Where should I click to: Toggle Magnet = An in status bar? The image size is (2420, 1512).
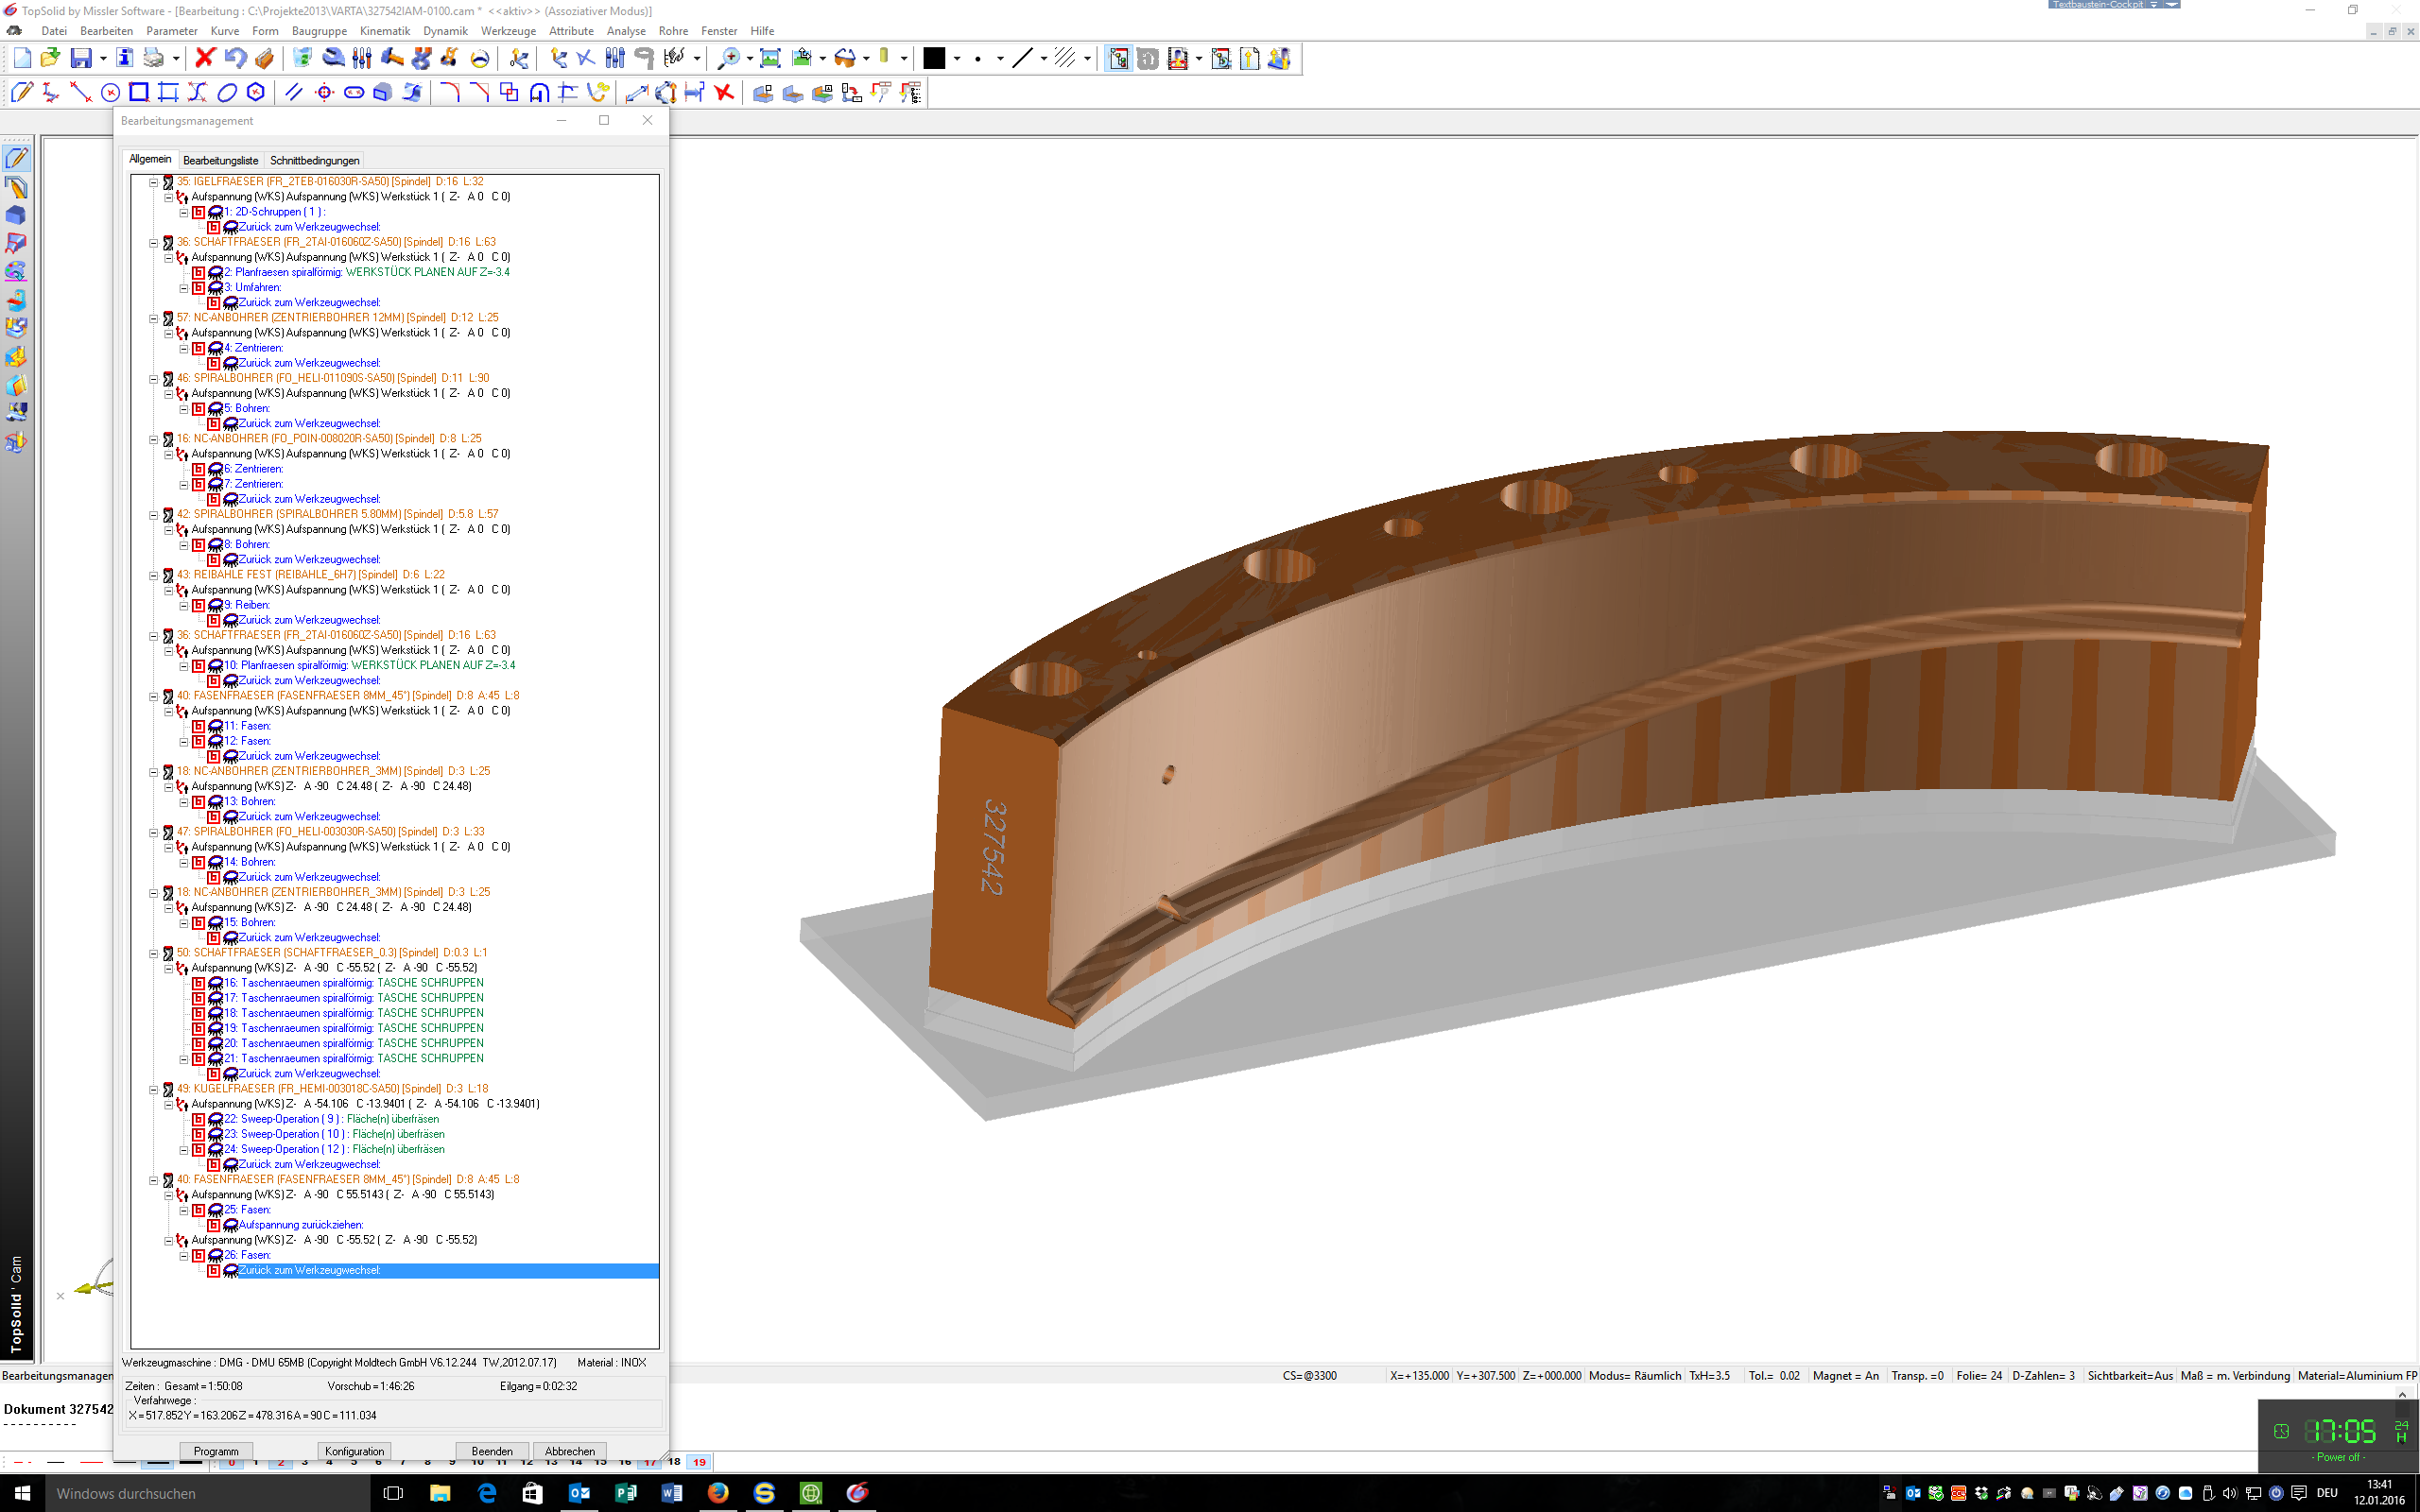click(1845, 1376)
